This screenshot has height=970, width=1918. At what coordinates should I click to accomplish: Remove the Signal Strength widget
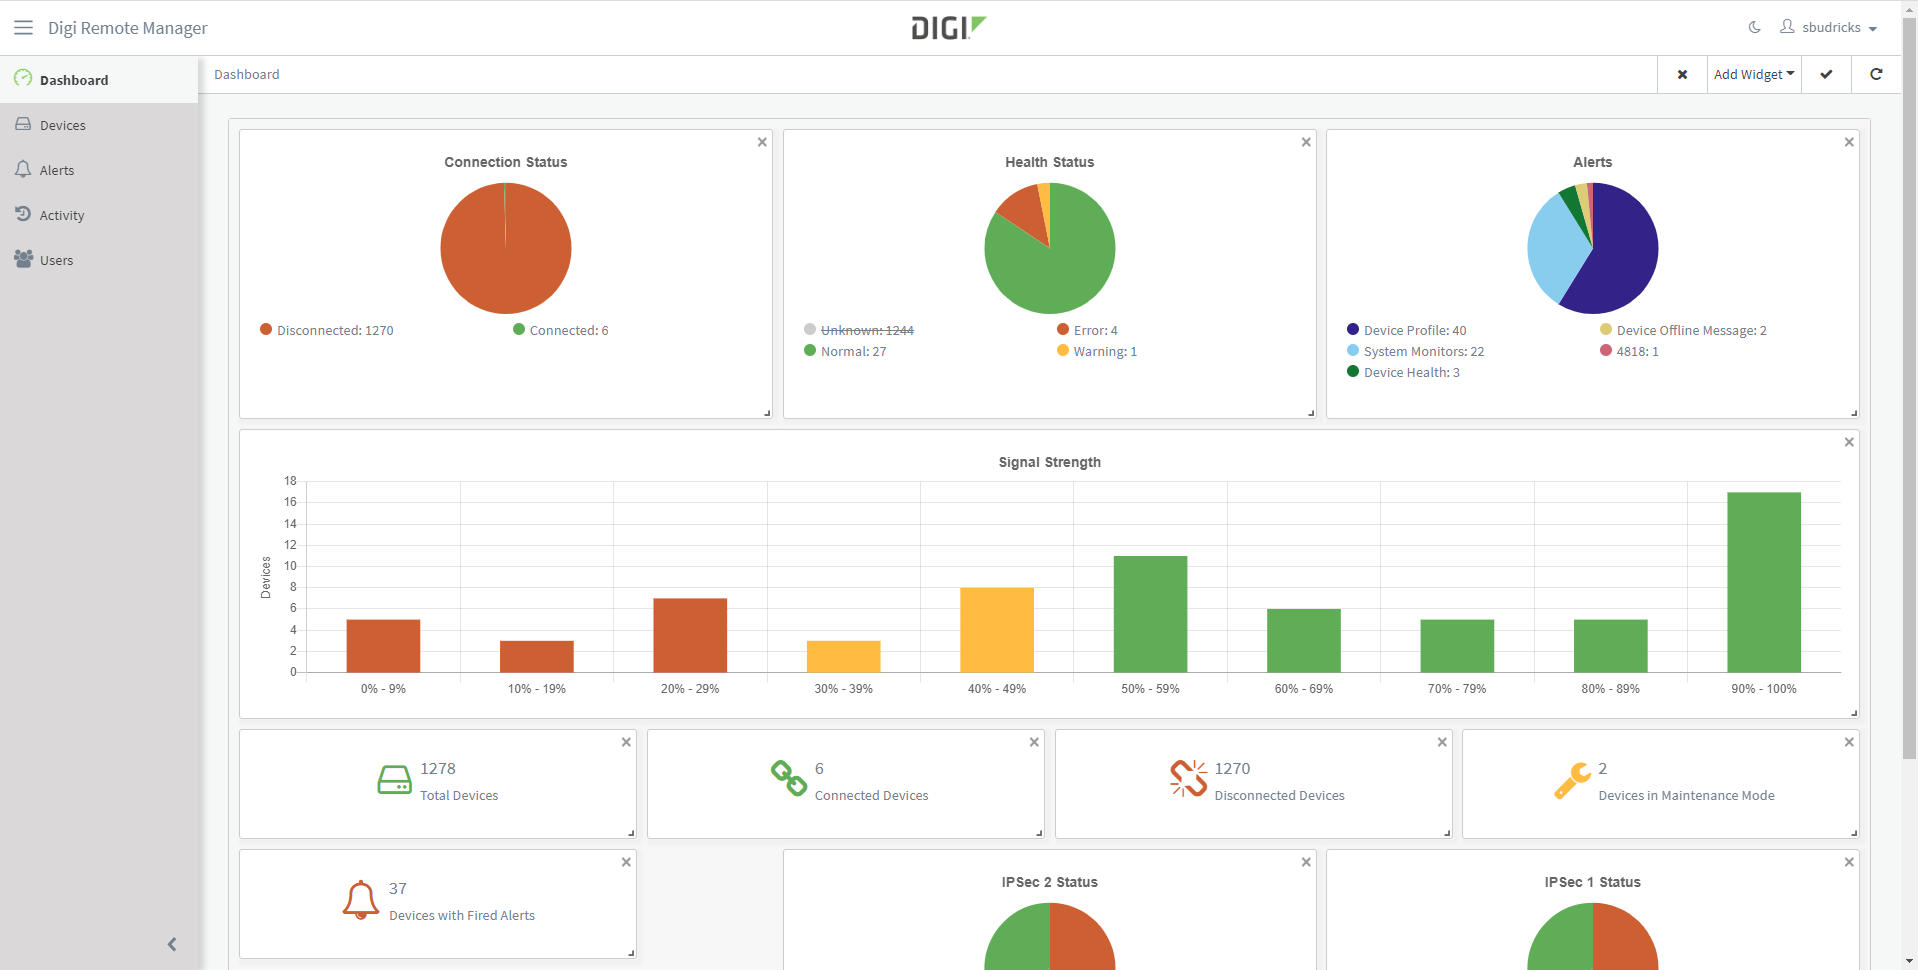point(1849,442)
